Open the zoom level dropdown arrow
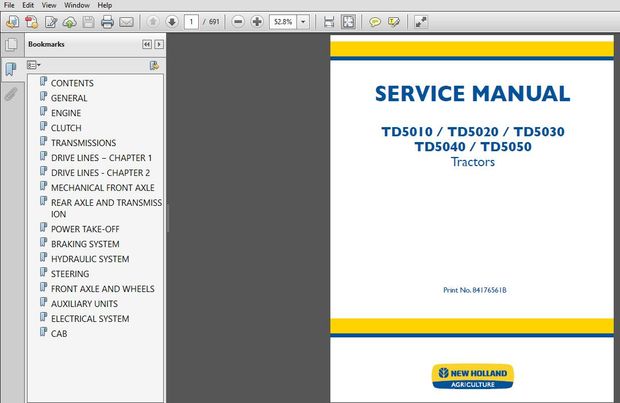Viewport: 620px width, 403px height. pyautogui.click(x=303, y=22)
